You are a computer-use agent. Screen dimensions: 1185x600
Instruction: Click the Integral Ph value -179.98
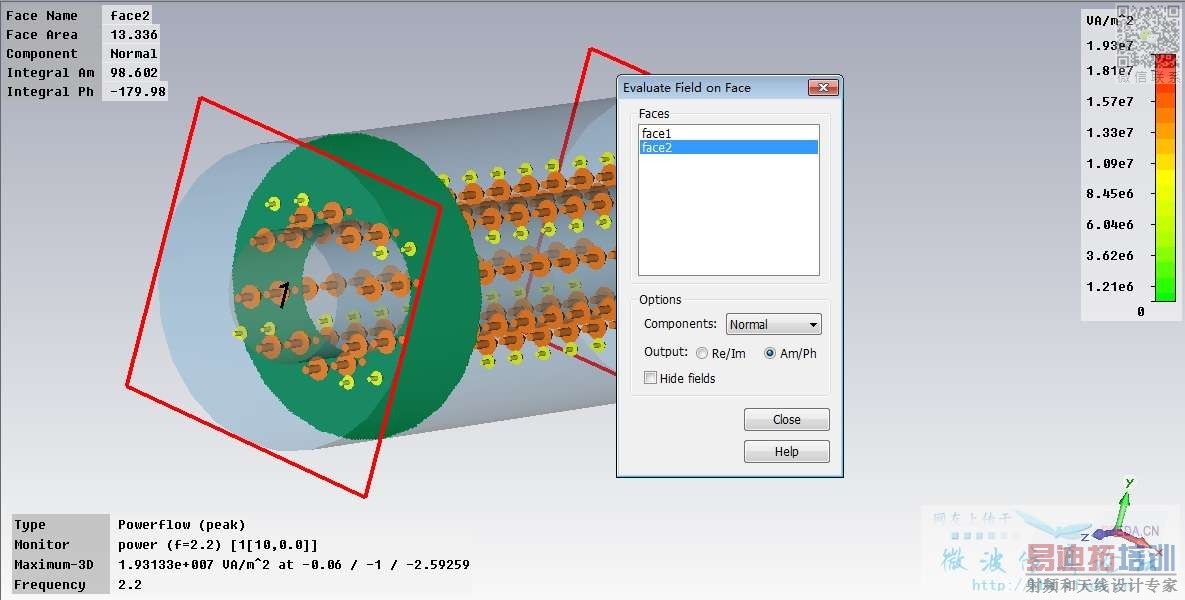pyautogui.click(x=138, y=91)
